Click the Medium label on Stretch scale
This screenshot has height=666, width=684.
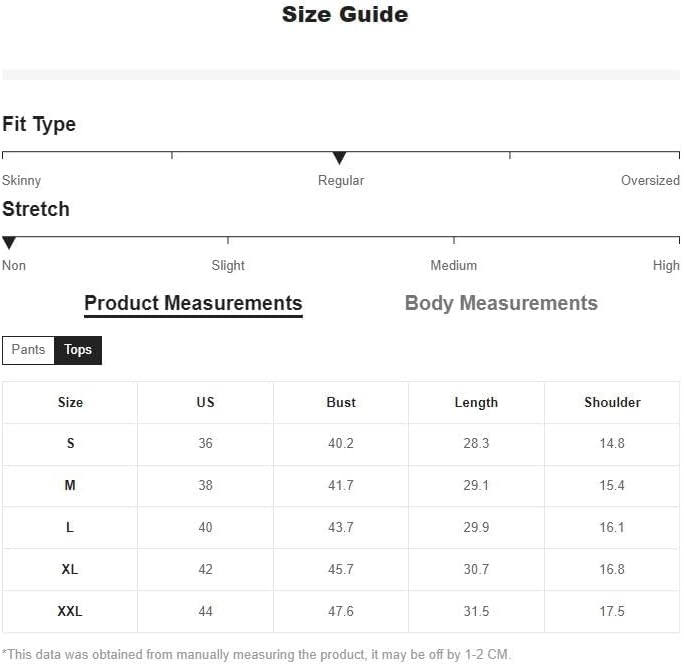coord(453,266)
